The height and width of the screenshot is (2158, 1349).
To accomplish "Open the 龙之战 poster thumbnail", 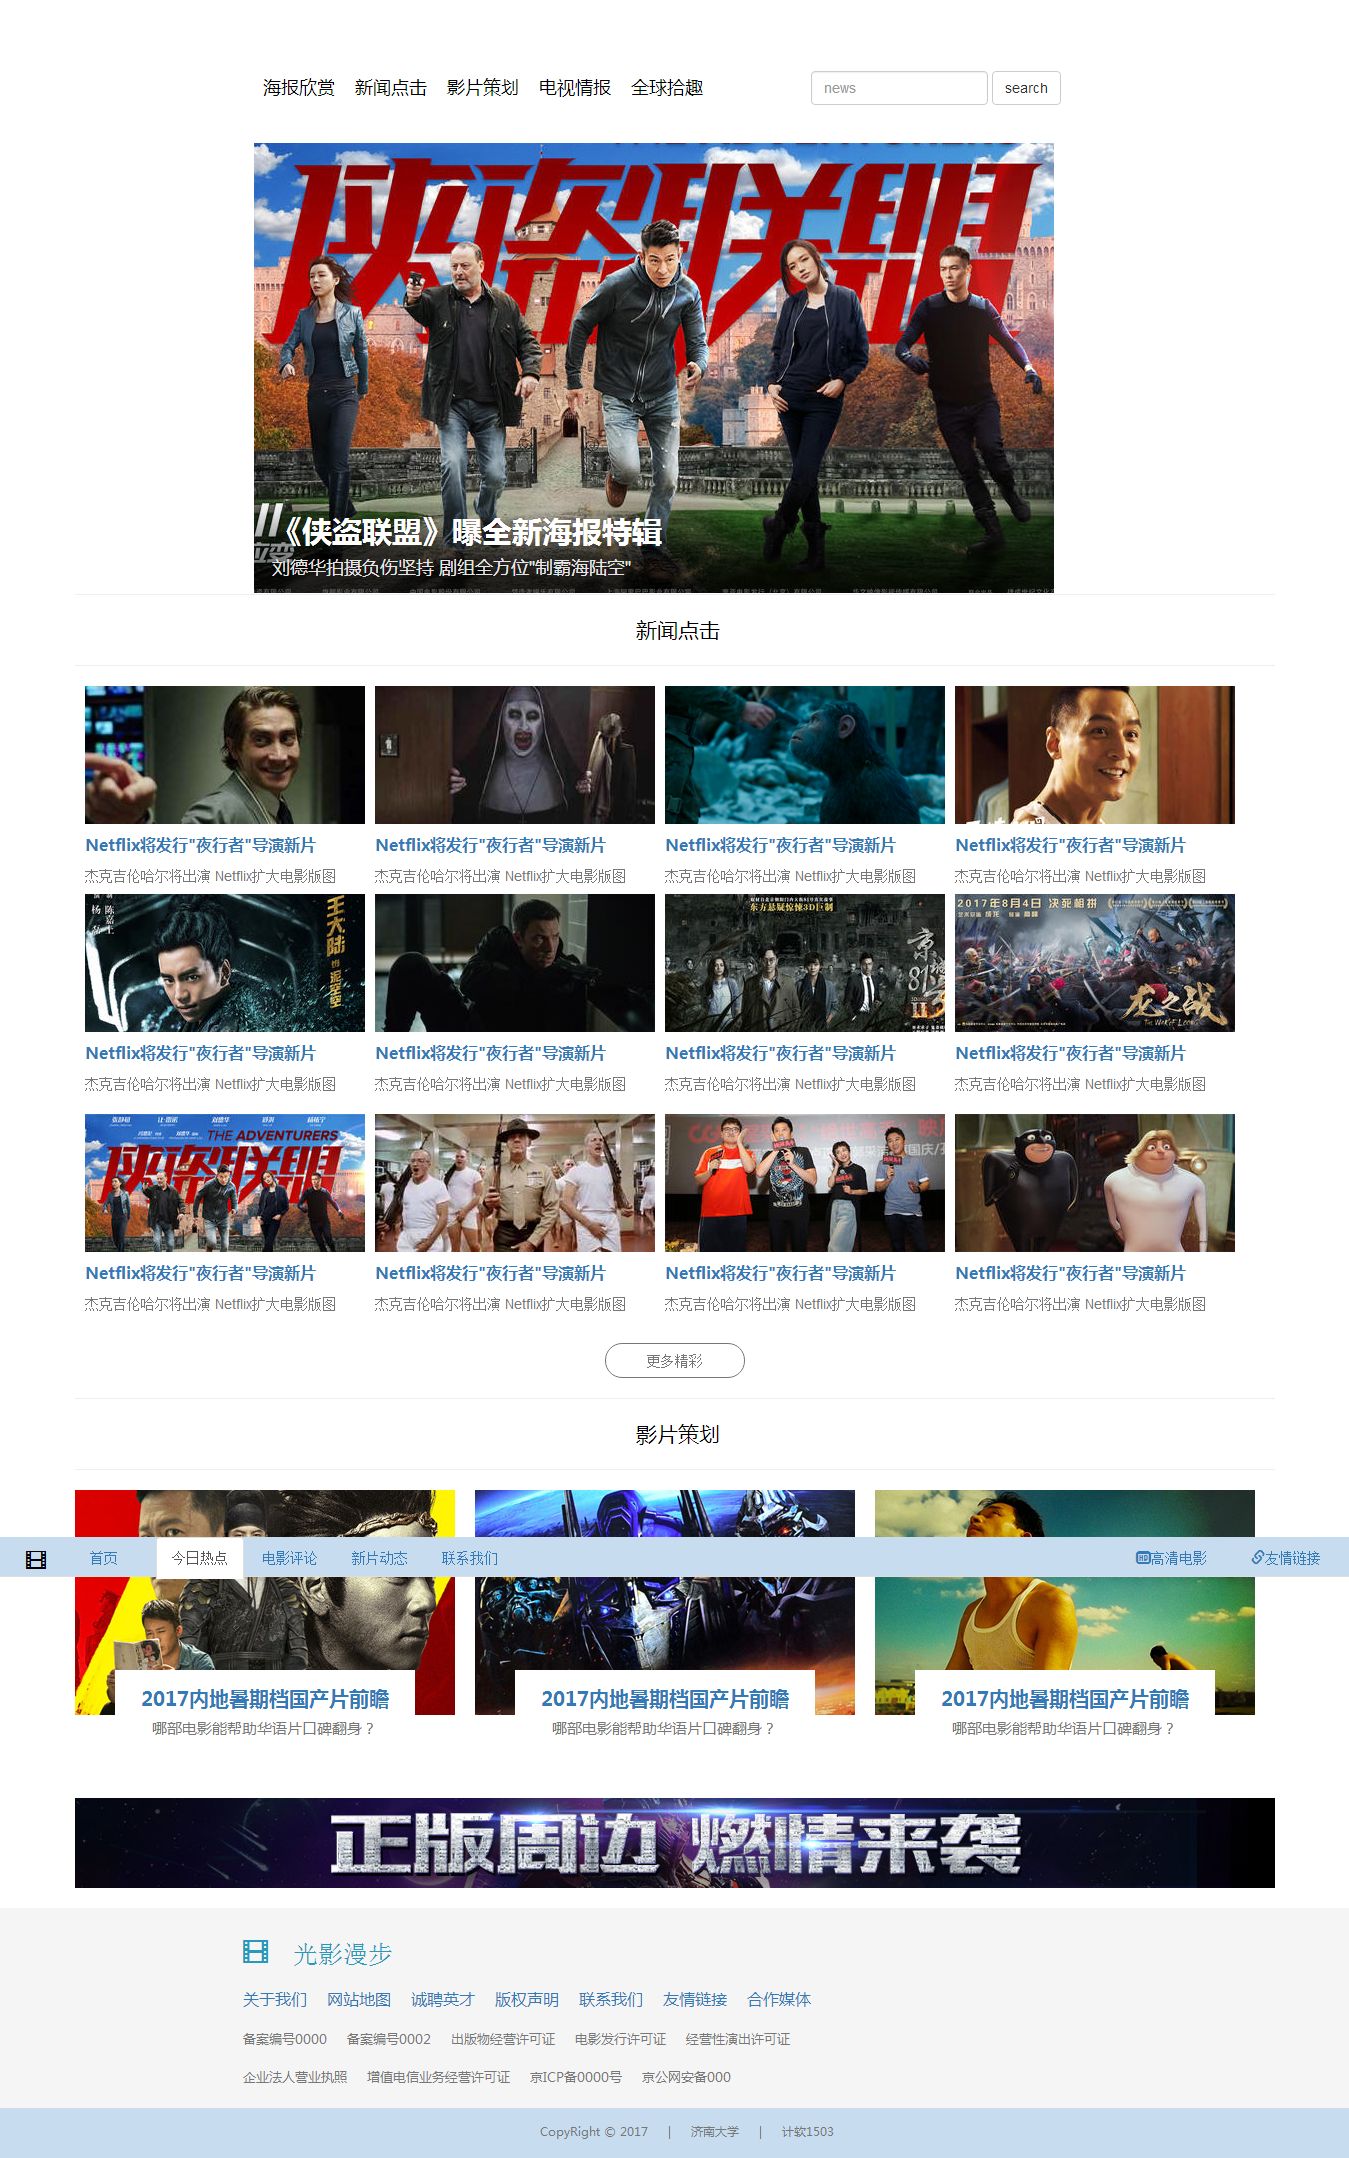I will coord(1095,963).
